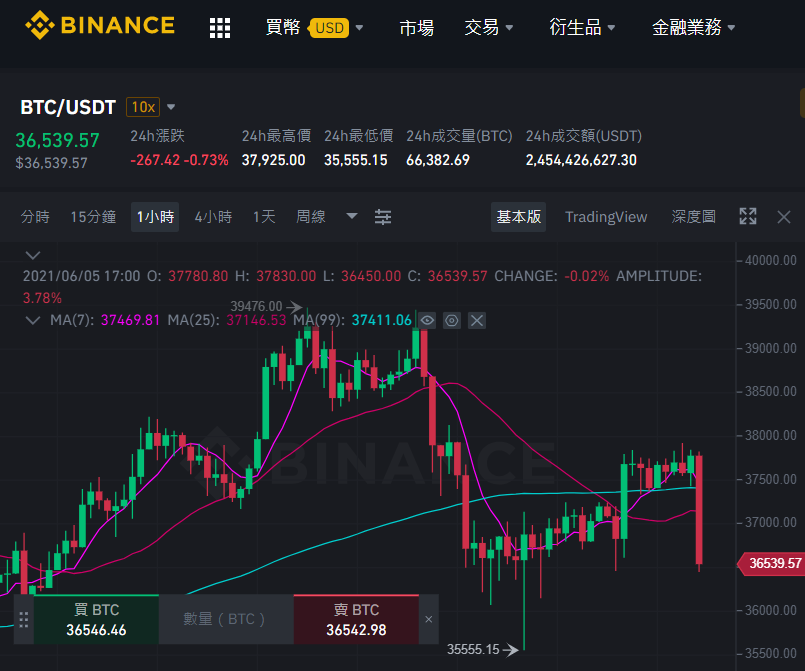Image resolution: width=805 pixels, height=671 pixels.
Task: Select the 分時 time interval
Action: 35,217
